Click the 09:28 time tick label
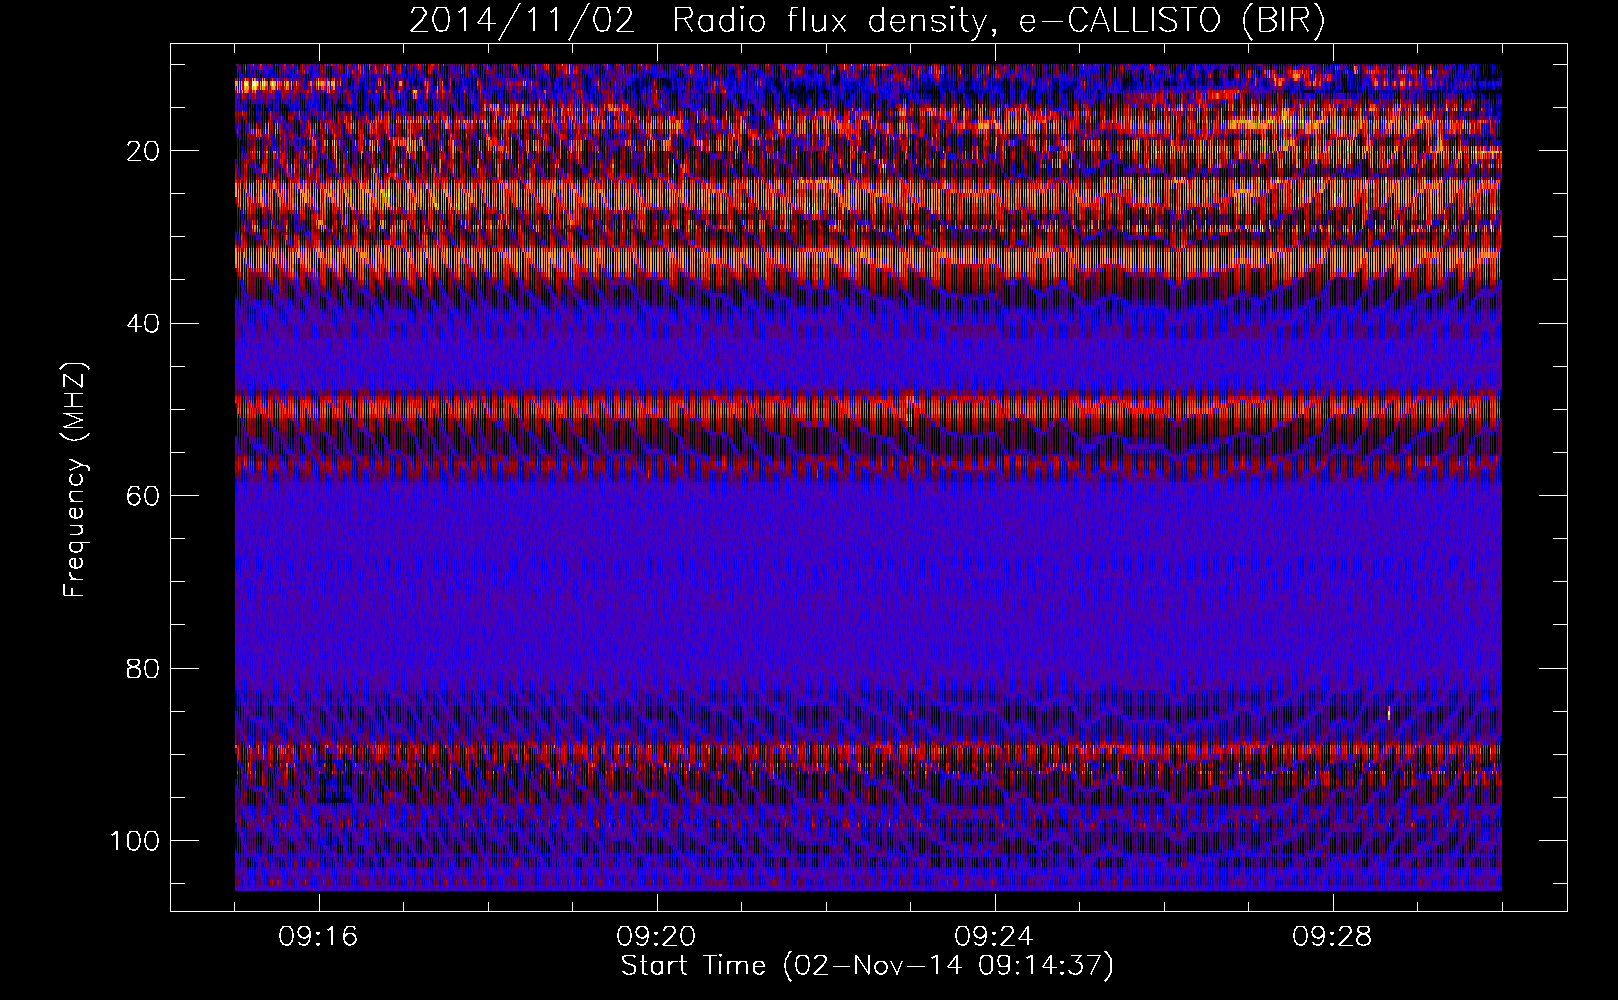The width and height of the screenshot is (1618, 1000). click(1332, 937)
